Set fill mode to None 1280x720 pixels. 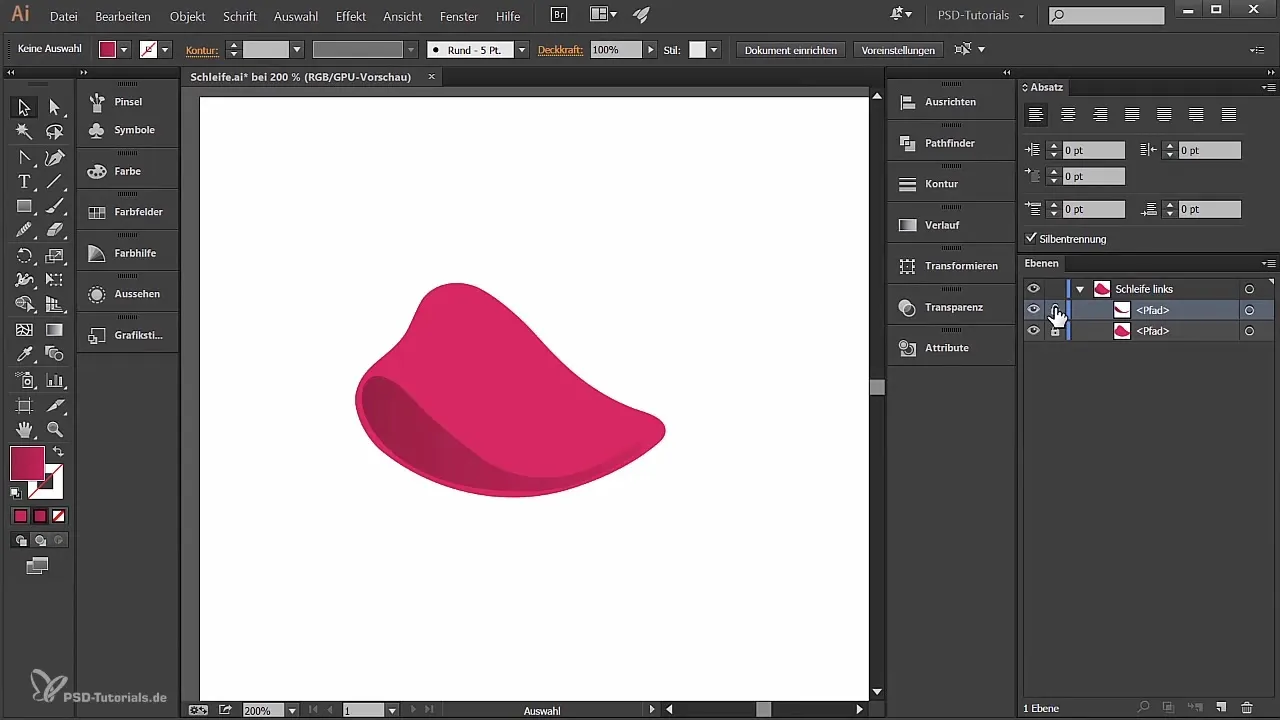click(59, 516)
